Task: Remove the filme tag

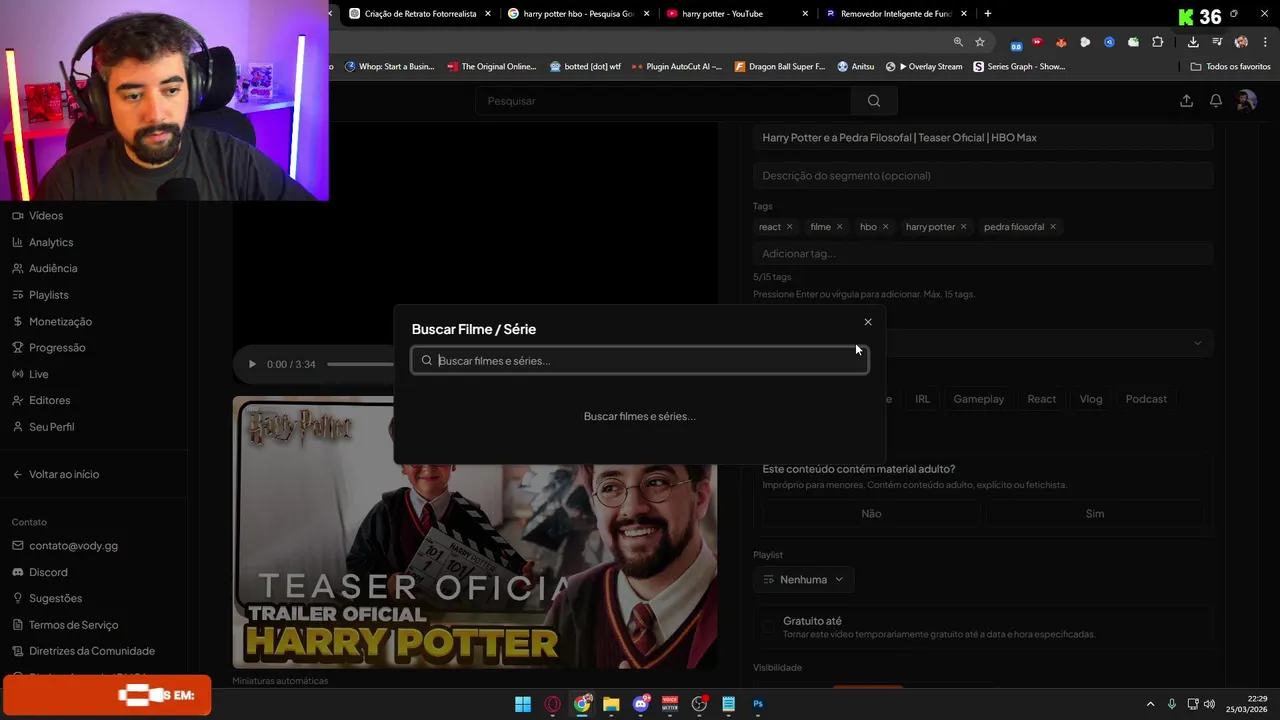Action: click(x=839, y=227)
